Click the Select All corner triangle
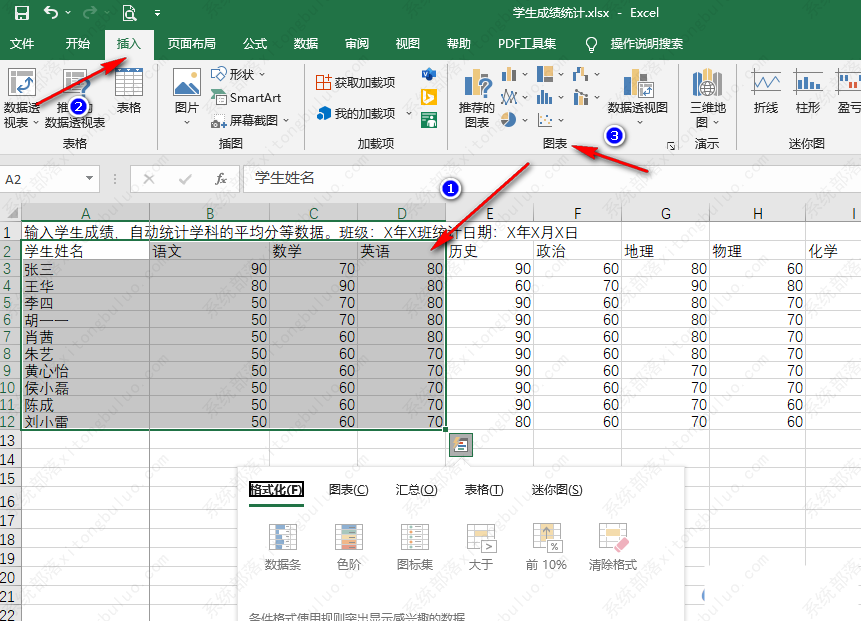The image size is (861, 621). point(12,212)
